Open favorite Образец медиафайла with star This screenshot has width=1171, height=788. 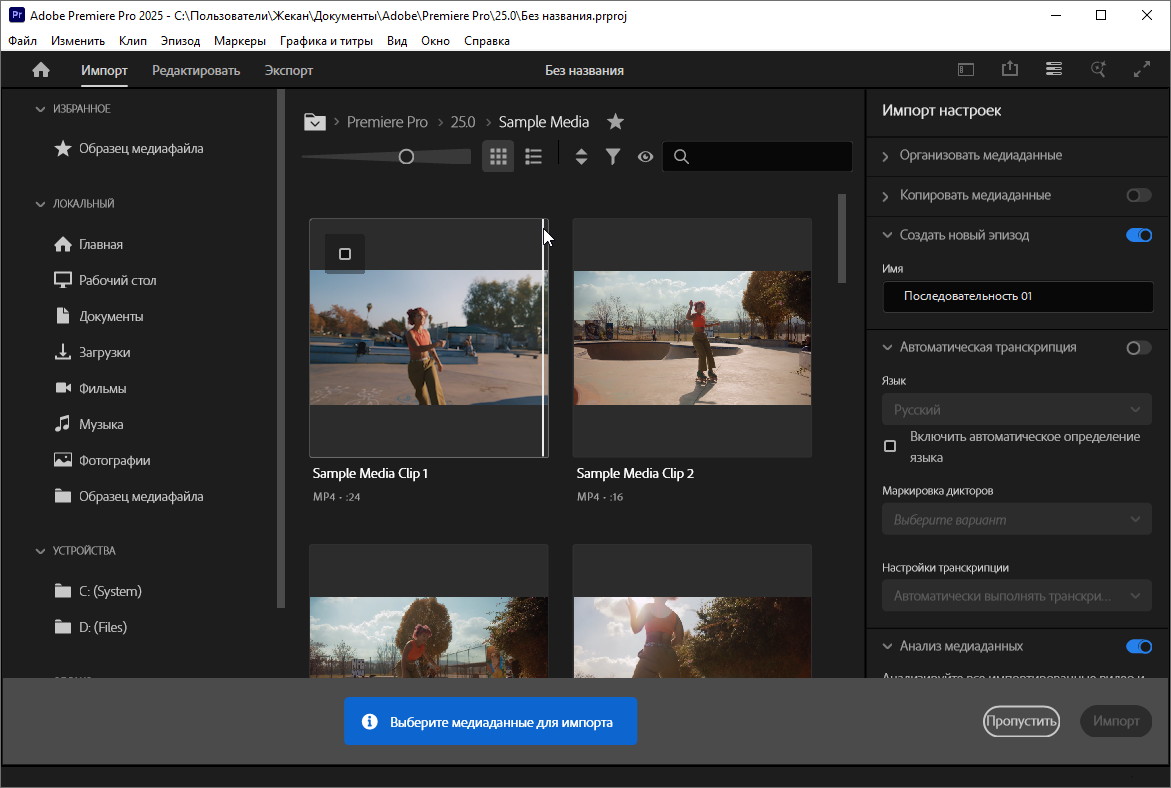(128, 148)
